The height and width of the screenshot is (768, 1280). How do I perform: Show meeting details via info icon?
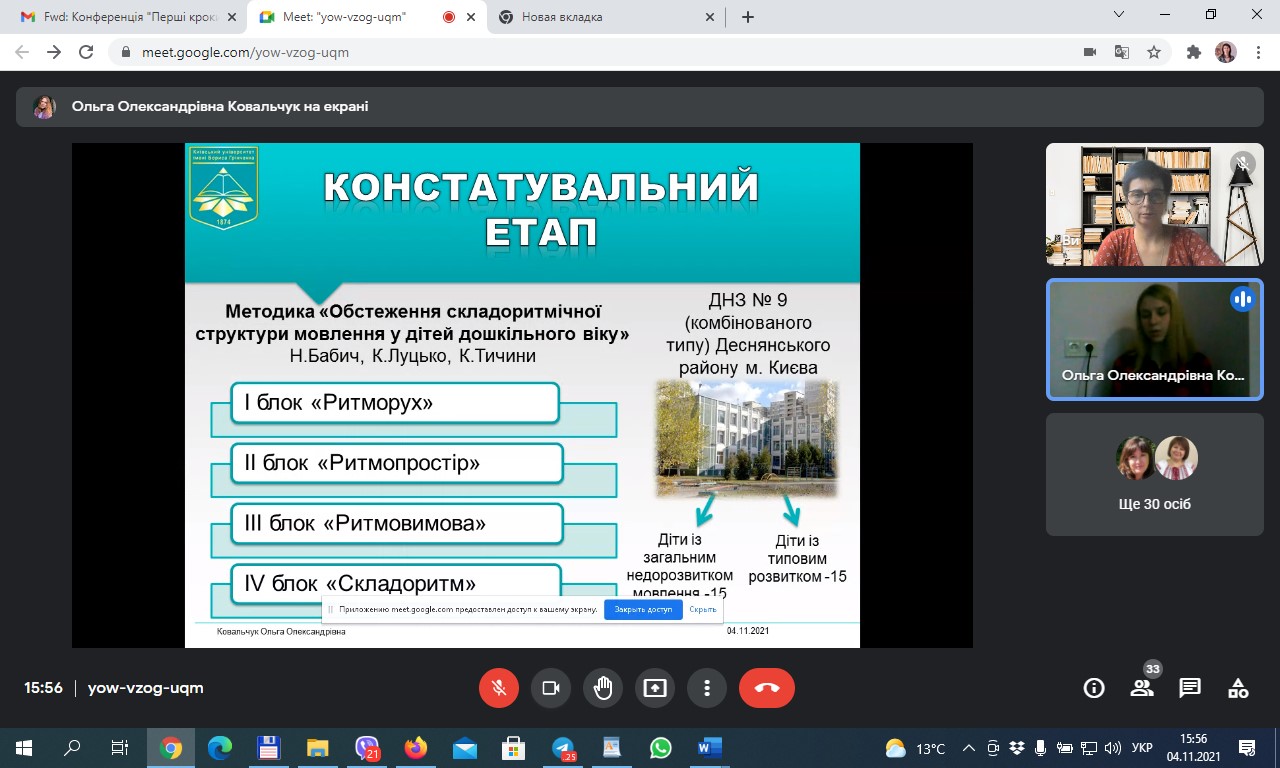tap(1093, 687)
